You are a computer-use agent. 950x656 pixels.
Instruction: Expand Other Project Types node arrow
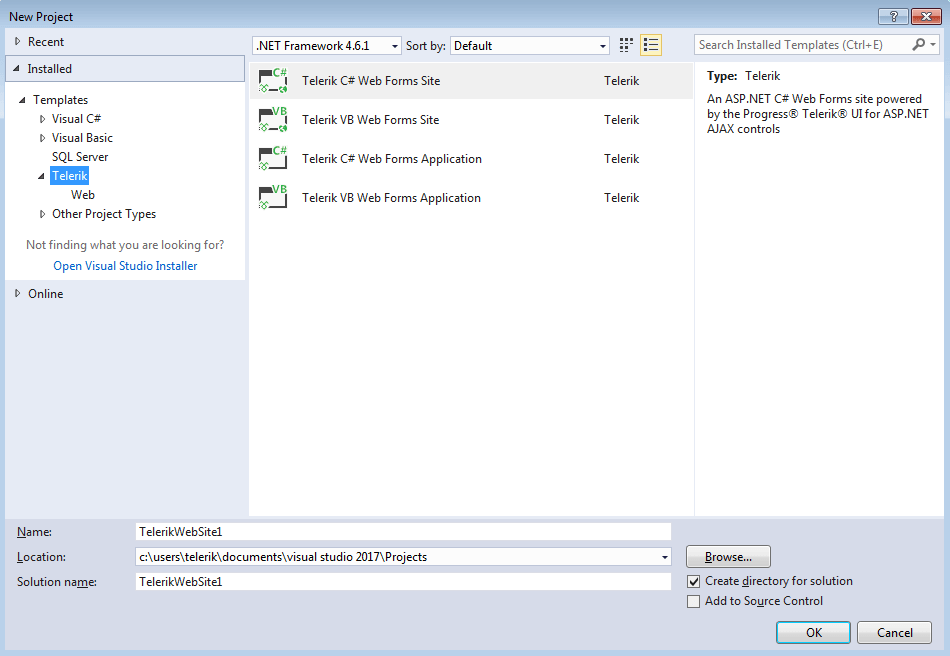42,214
